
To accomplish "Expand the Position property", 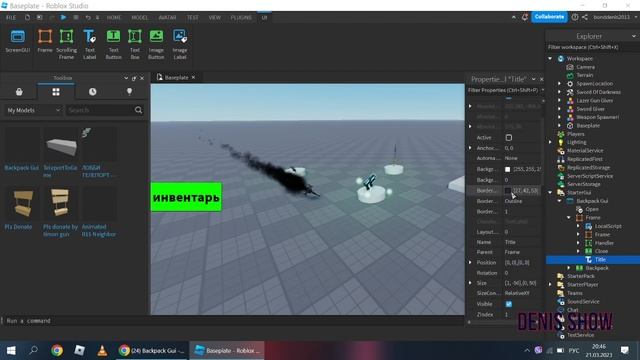I will pos(470,262).
